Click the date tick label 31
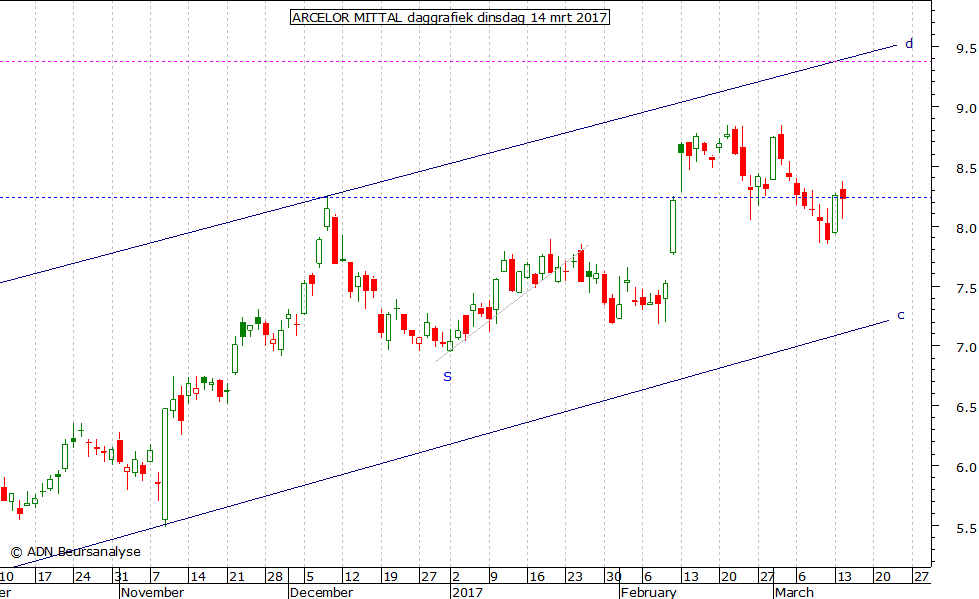The image size is (979, 599). 121,577
